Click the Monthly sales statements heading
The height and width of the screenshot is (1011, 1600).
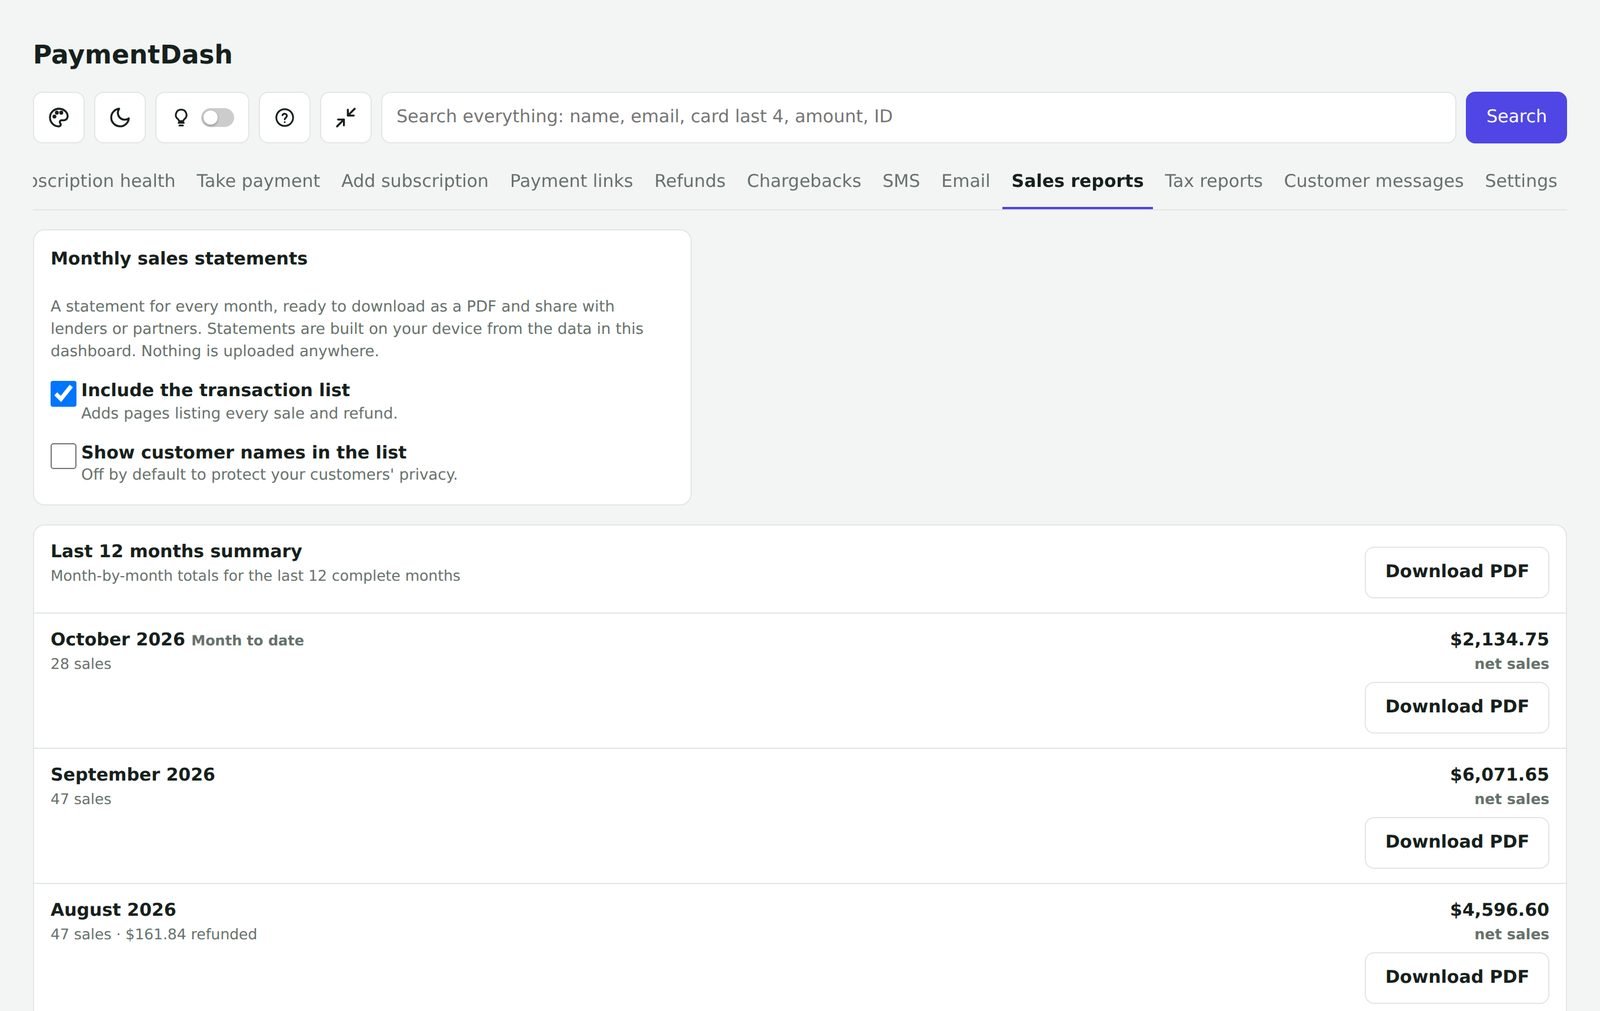point(179,258)
